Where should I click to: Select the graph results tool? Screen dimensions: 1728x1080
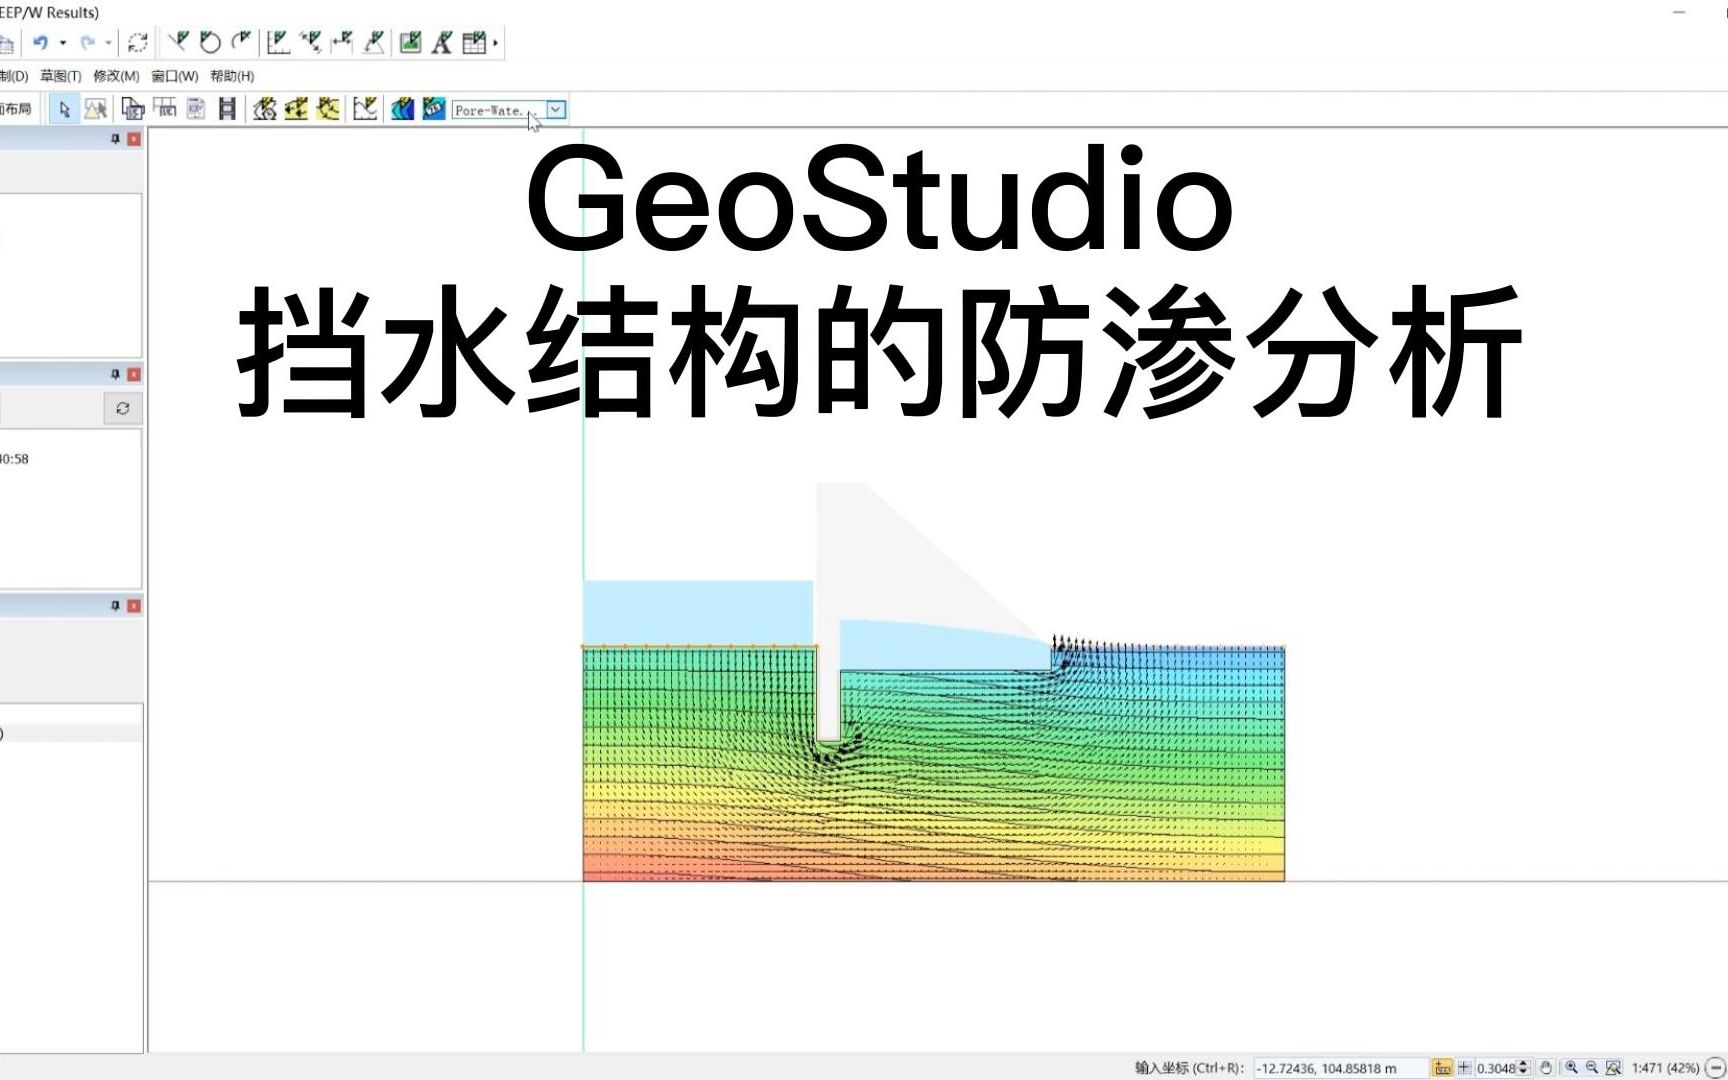point(365,110)
